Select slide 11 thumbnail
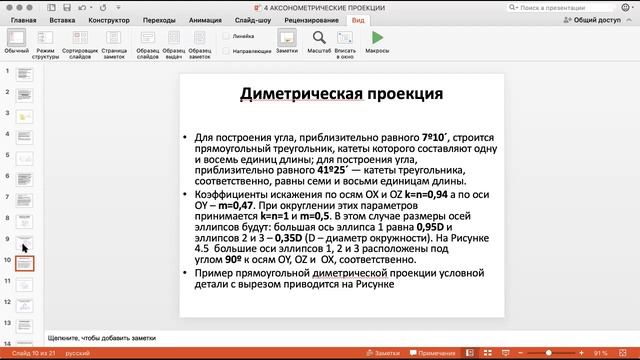The width and height of the screenshot is (640, 360). click(24, 284)
